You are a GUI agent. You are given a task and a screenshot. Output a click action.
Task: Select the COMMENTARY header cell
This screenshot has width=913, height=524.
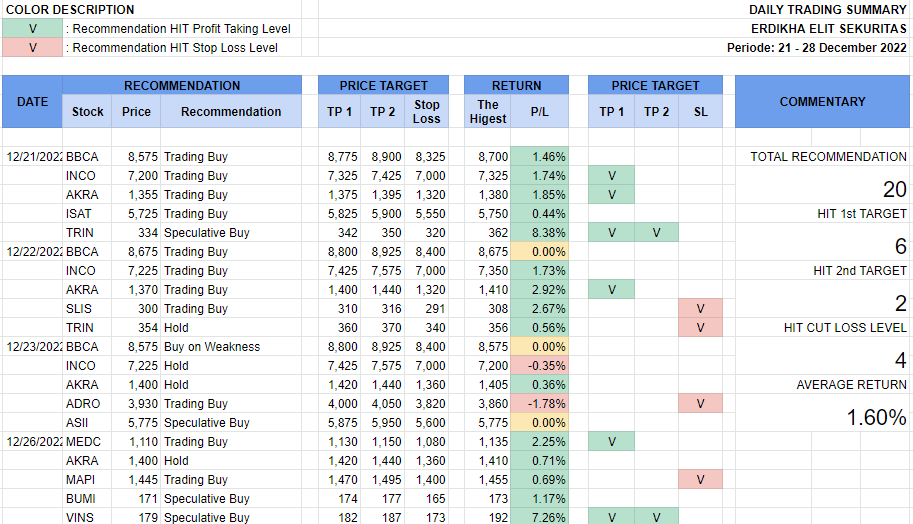click(822, 102)
